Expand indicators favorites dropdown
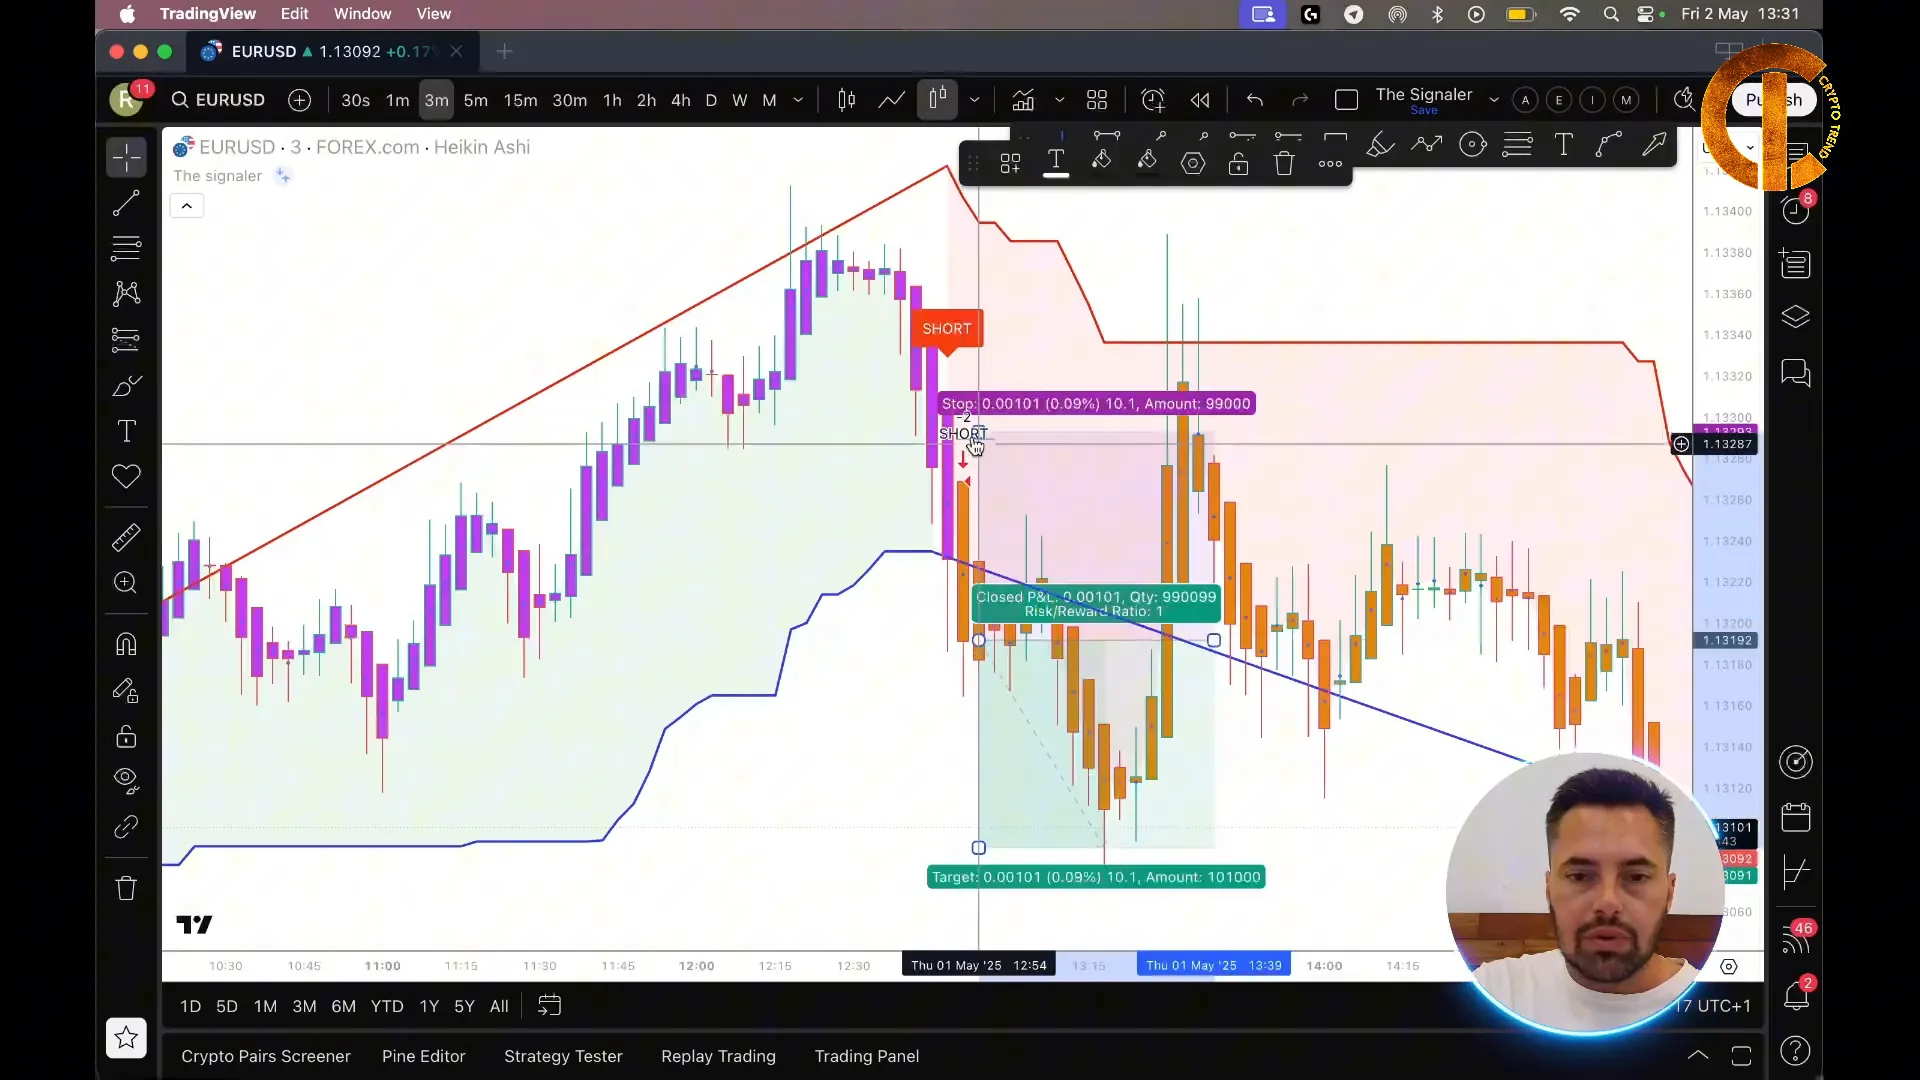The height and width of the screenshot is (1080, 1920). [x=1060, y=100]
